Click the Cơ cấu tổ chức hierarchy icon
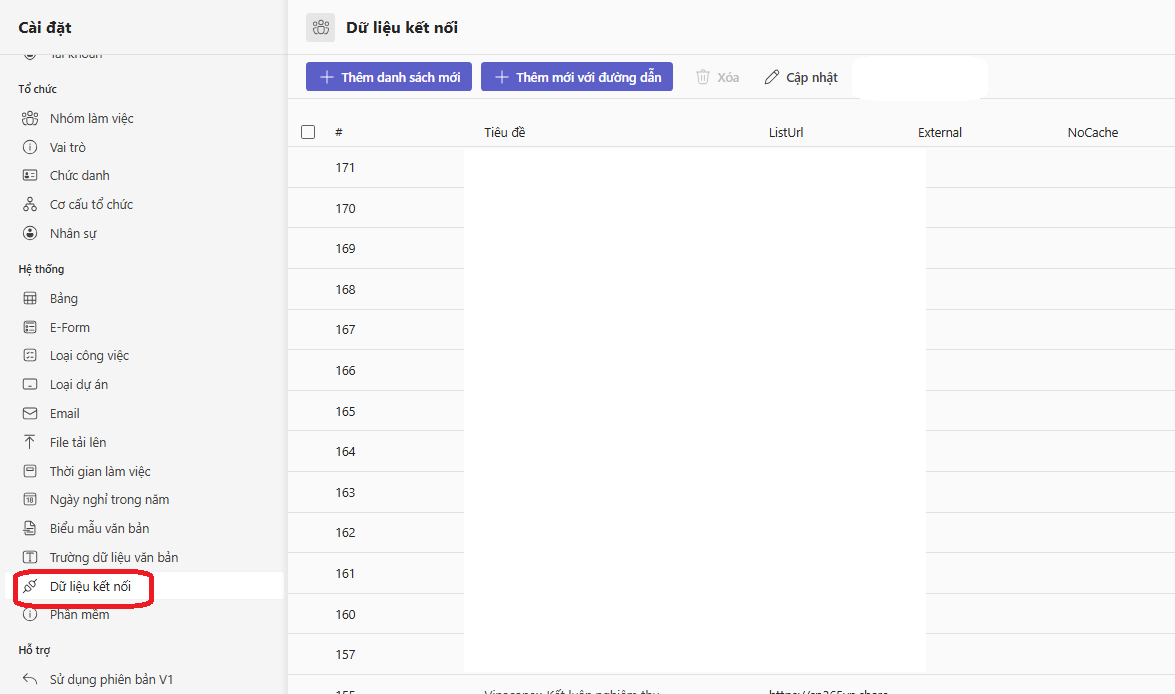 [30, 205]
